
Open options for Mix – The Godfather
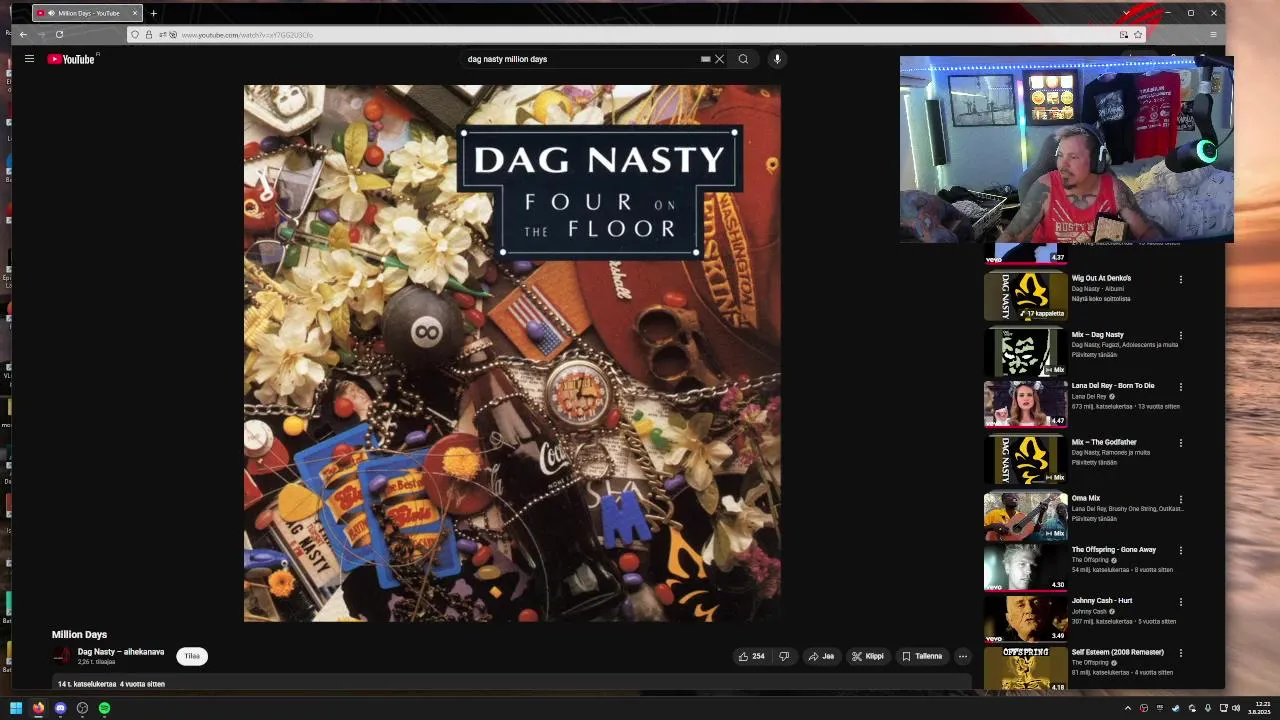click(x=1181, y=443)
